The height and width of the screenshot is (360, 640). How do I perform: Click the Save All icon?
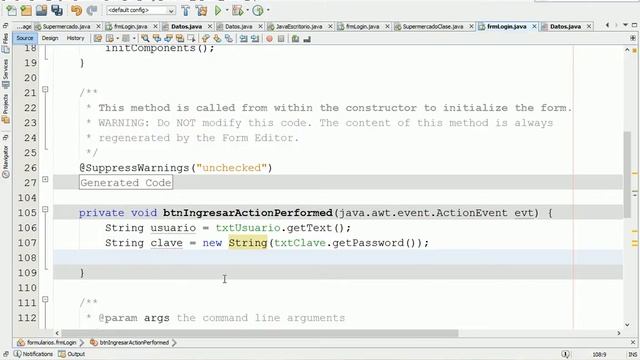pos(57,10)
